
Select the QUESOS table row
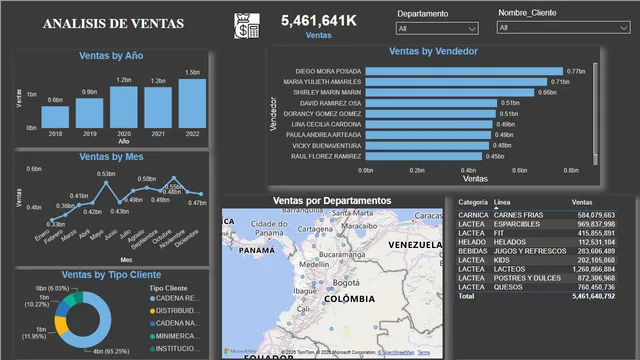point(536,287)
